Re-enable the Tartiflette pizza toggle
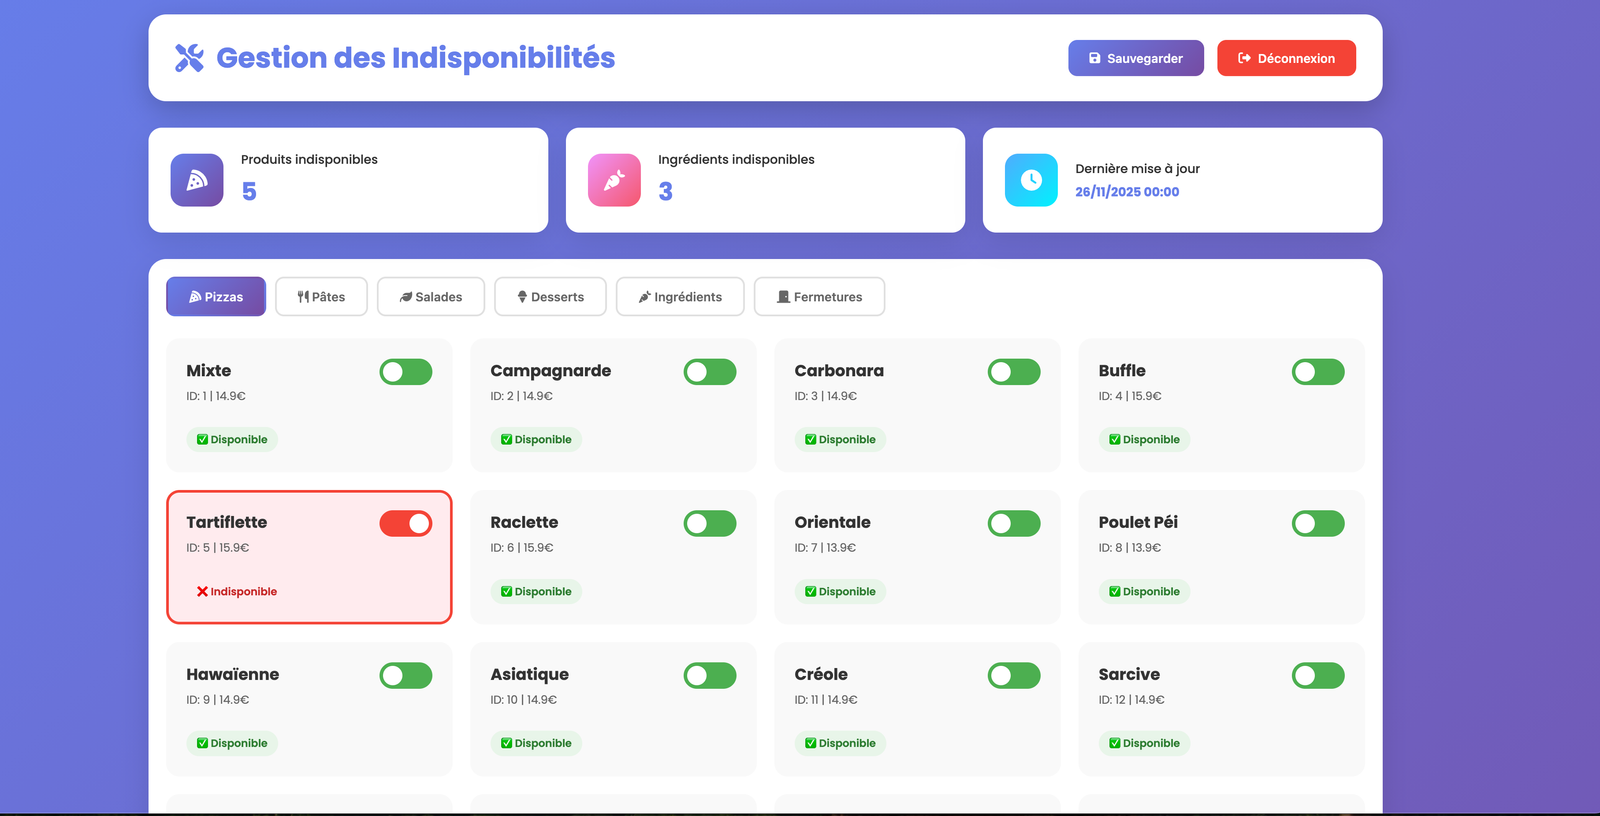The height and width of the screenshot is (816, 1600). (406, 523)
